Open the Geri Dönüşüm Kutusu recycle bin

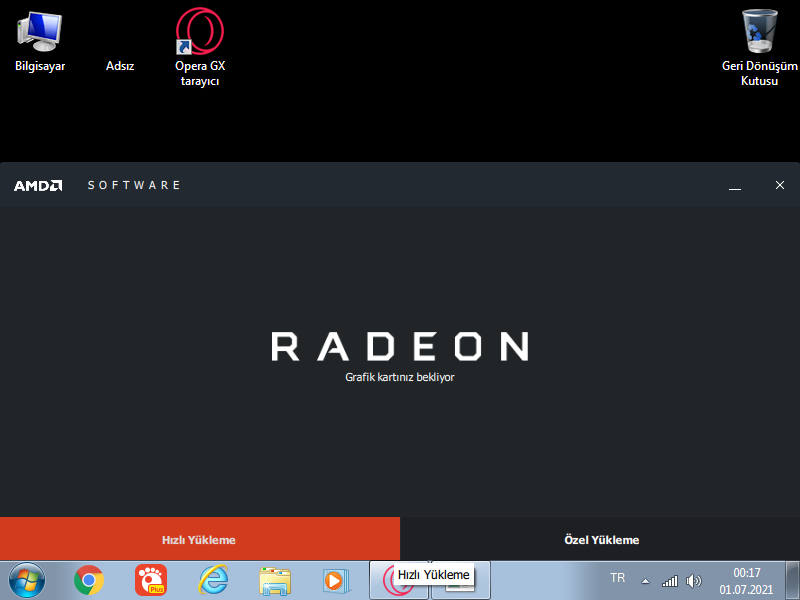click(x=759, y=47)
